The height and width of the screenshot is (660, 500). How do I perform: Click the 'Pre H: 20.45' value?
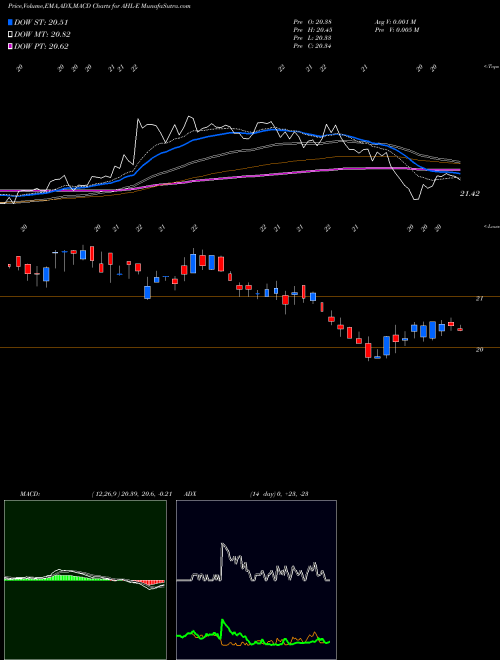(x=312, y=30)
